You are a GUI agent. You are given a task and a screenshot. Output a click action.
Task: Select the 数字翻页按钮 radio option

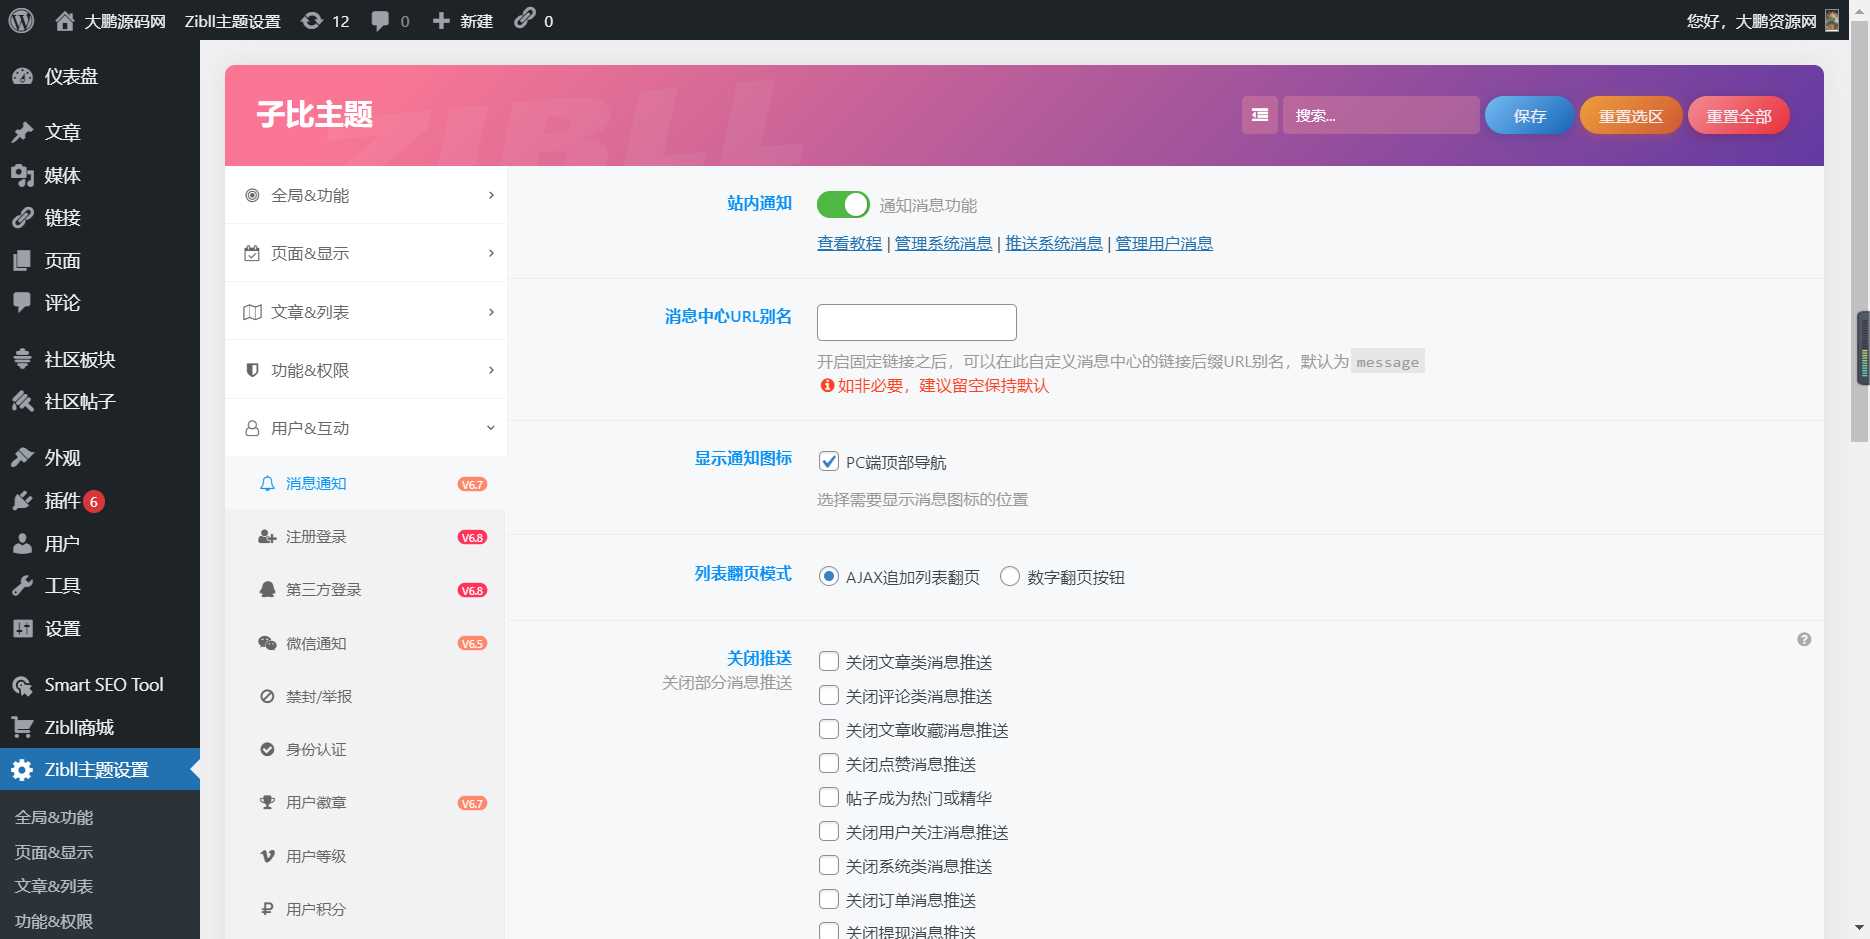1009,577
